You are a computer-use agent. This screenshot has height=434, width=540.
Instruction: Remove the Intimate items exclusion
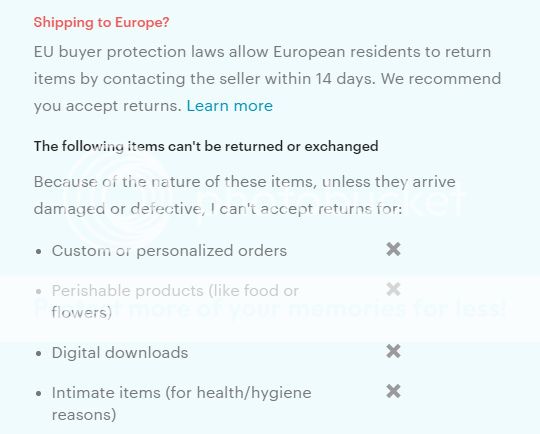coord(393,391)
